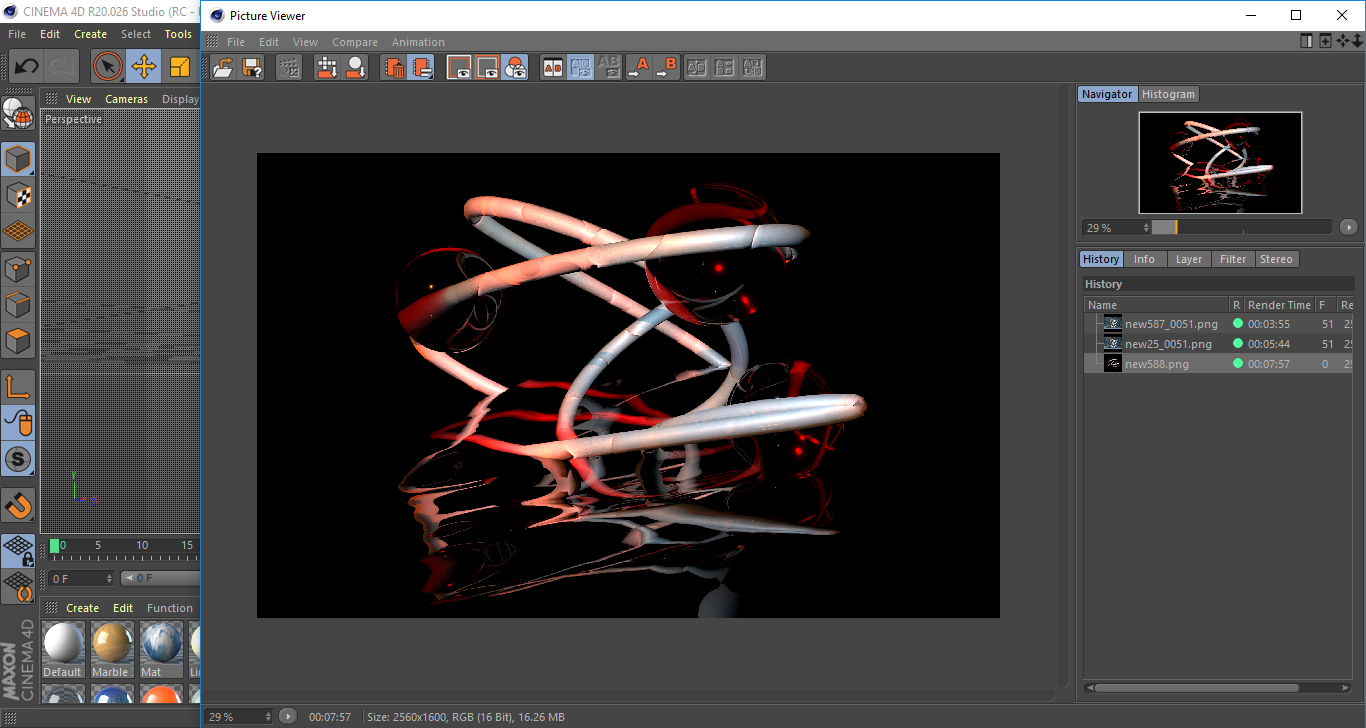Click the arrow button next to status zoom field
Viewport: 1366px width, 728px height.
point(288,716)
